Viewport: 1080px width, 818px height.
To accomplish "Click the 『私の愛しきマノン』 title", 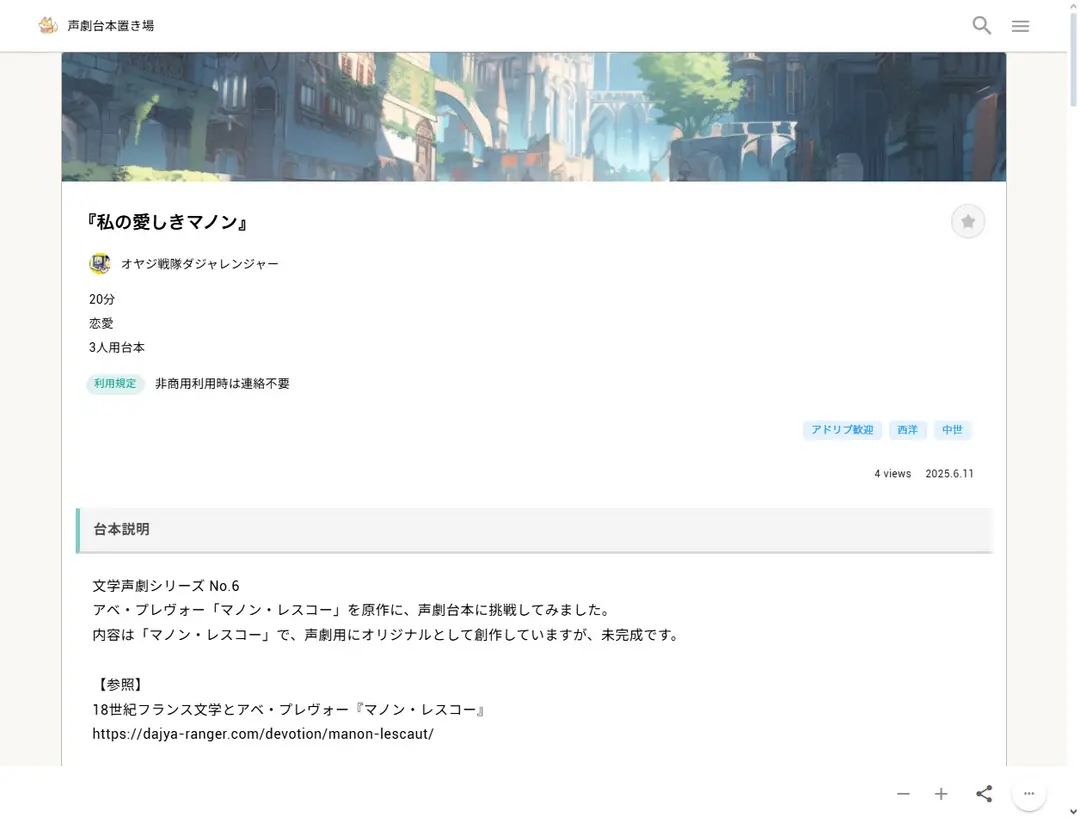I will tap(167, 222).
